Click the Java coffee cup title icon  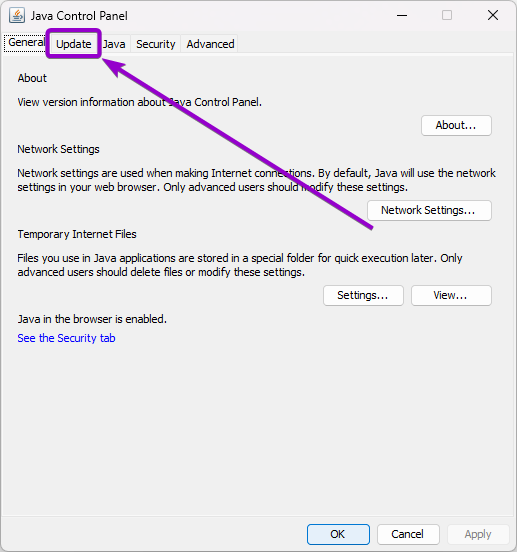point(17,15)
